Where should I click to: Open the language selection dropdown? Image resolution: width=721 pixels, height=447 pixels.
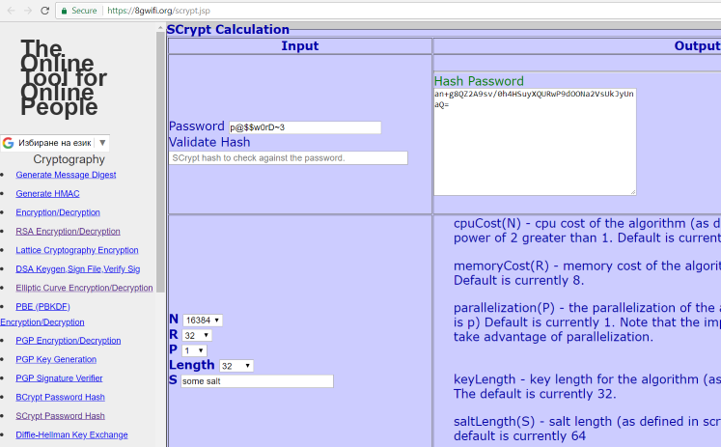(55, 143)
